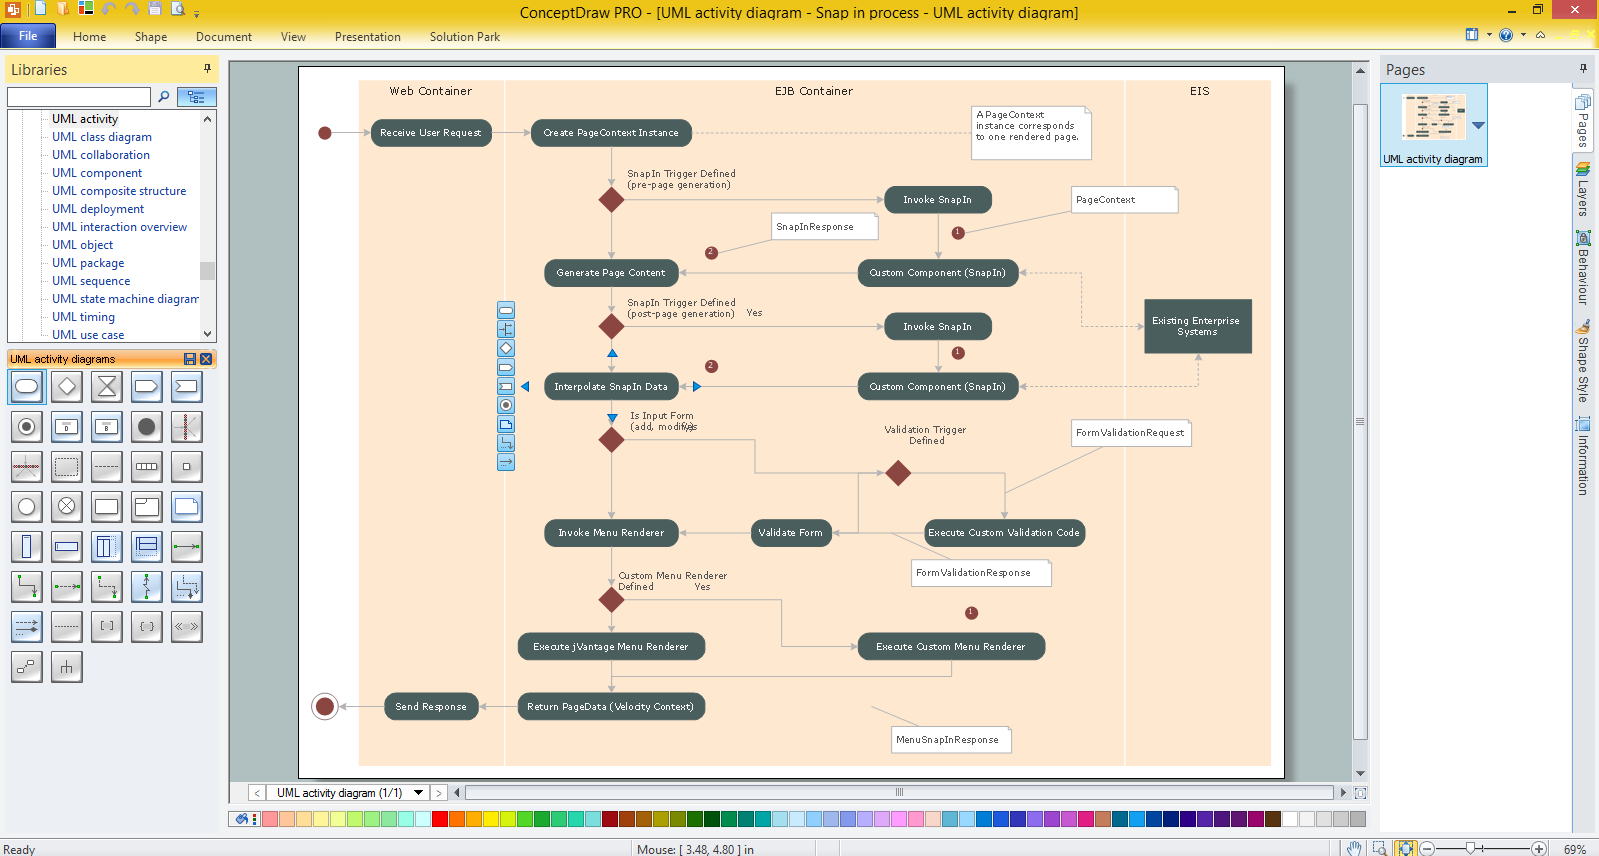Choose the Send Signal pentagon shape
Viewport: 1599px width, 856px height.
pos(147,387)
